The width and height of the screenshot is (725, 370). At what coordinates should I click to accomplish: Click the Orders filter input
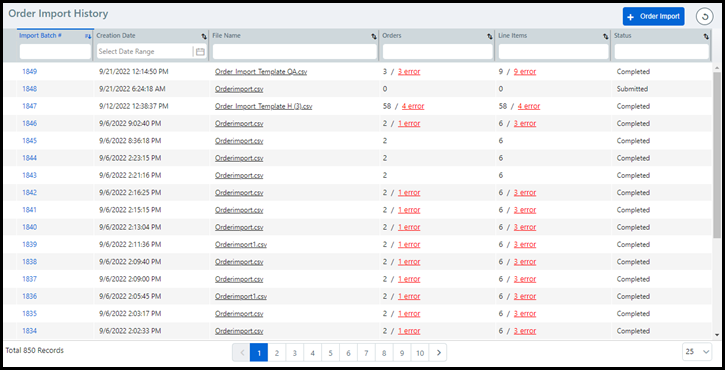[x=437, y=52]
